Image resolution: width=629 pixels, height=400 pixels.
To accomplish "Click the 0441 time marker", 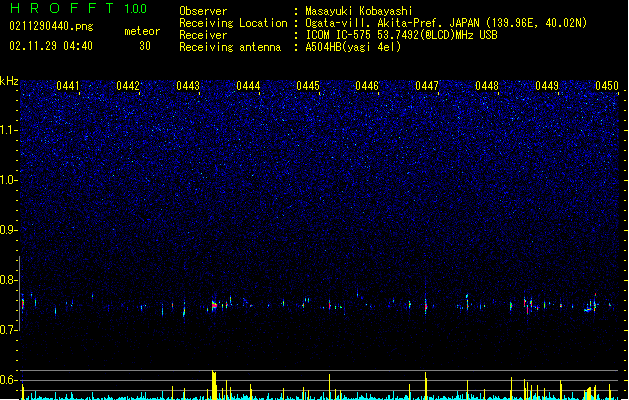I will click(68, 86).
